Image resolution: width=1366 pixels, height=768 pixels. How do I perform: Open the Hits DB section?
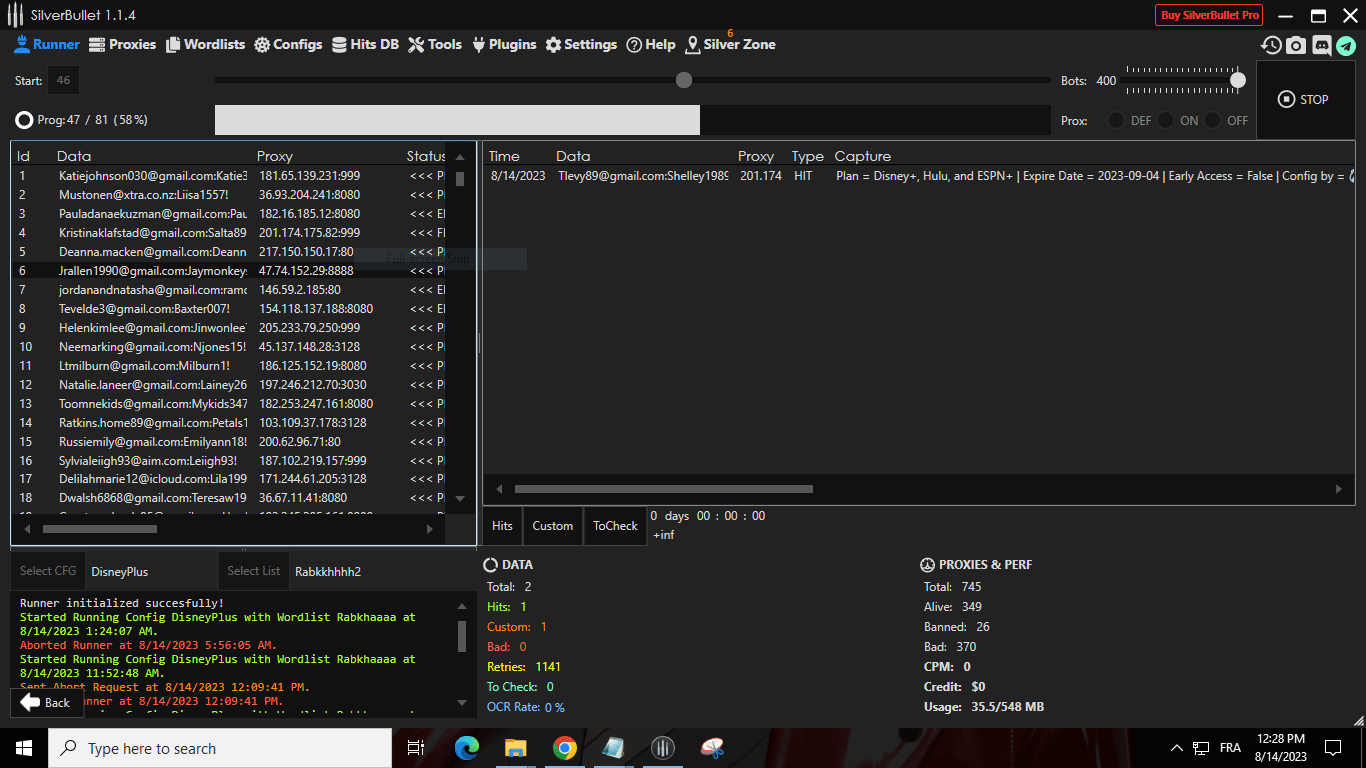click(365, 44)
